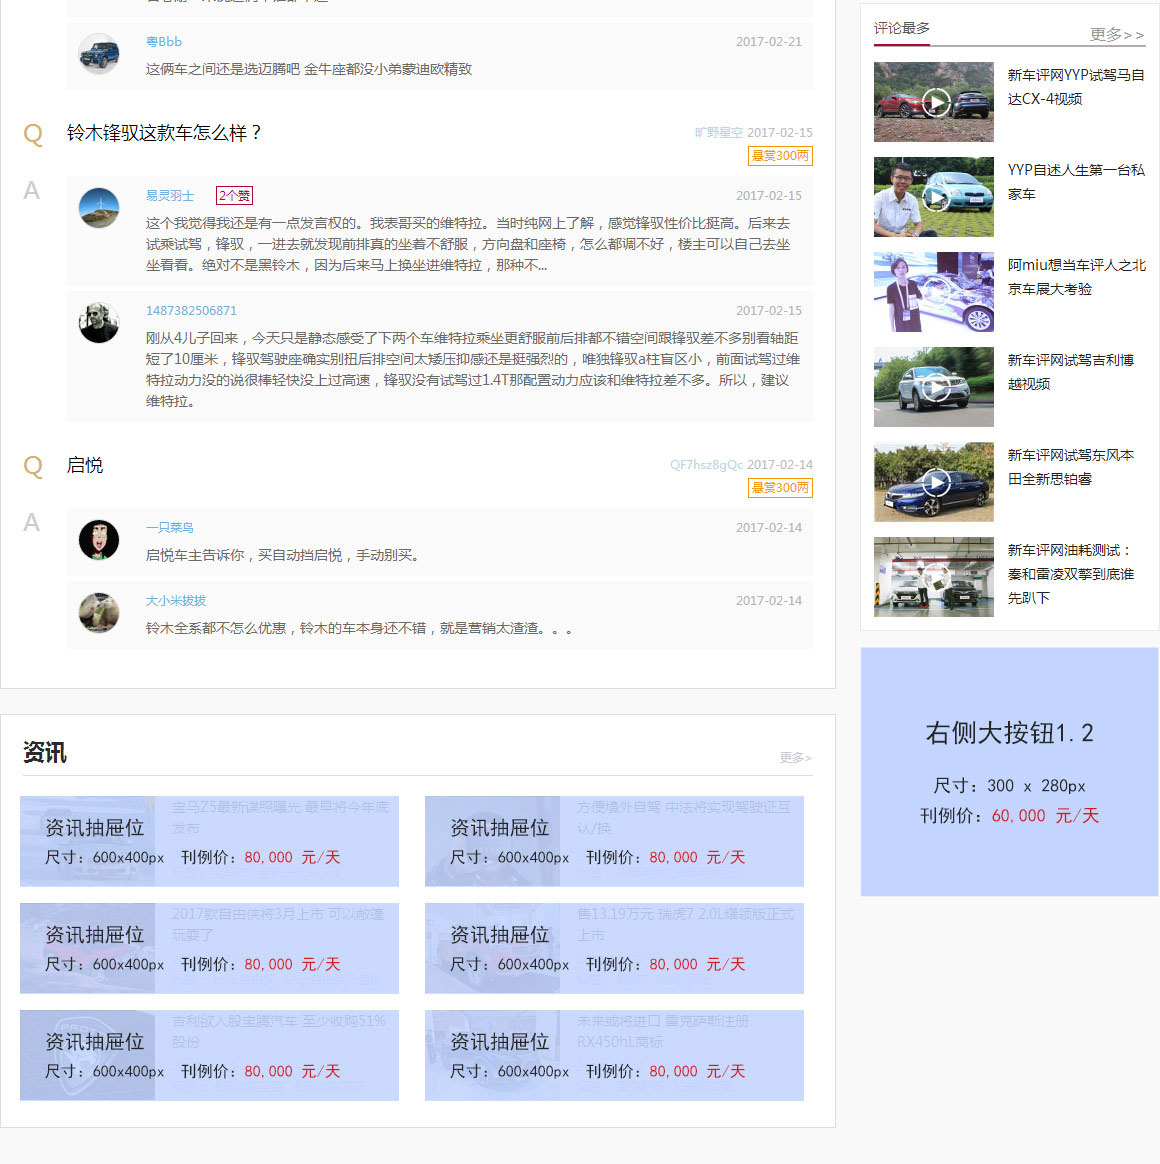Click username 1487382506871
1160x1164 pixels.
pos(191,310)
